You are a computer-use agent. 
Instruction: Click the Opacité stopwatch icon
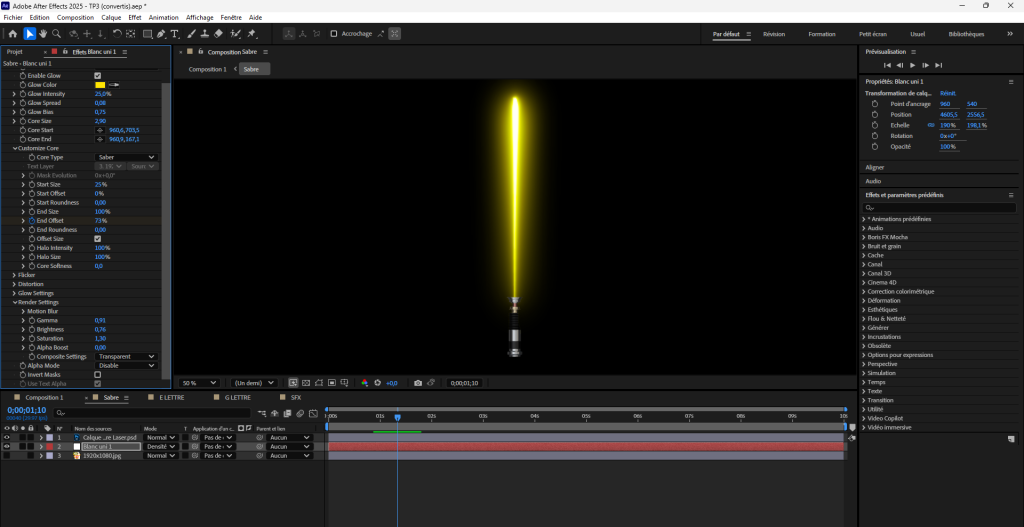[x=874, y=147]
